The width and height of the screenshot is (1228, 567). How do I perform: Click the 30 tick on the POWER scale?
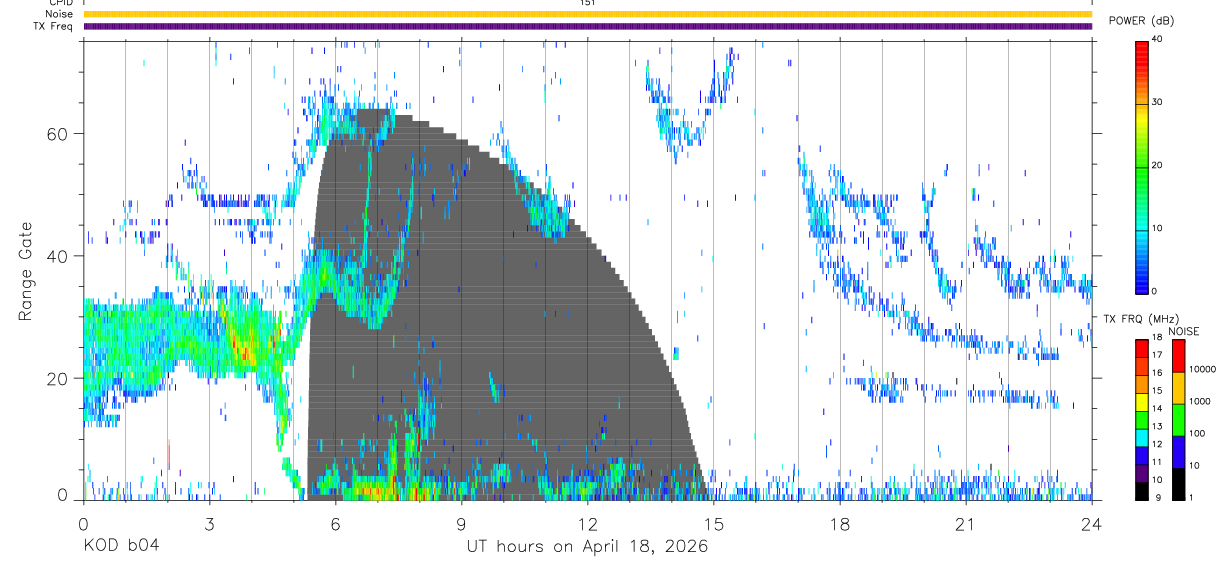(1159, 102)
